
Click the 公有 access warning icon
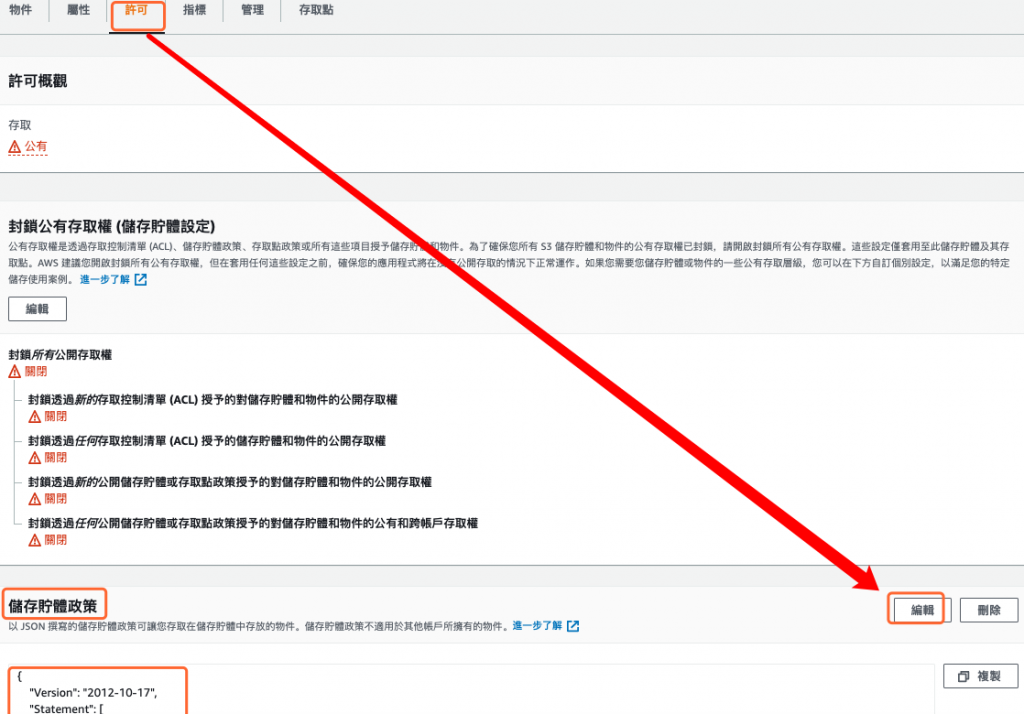point(14,147)
